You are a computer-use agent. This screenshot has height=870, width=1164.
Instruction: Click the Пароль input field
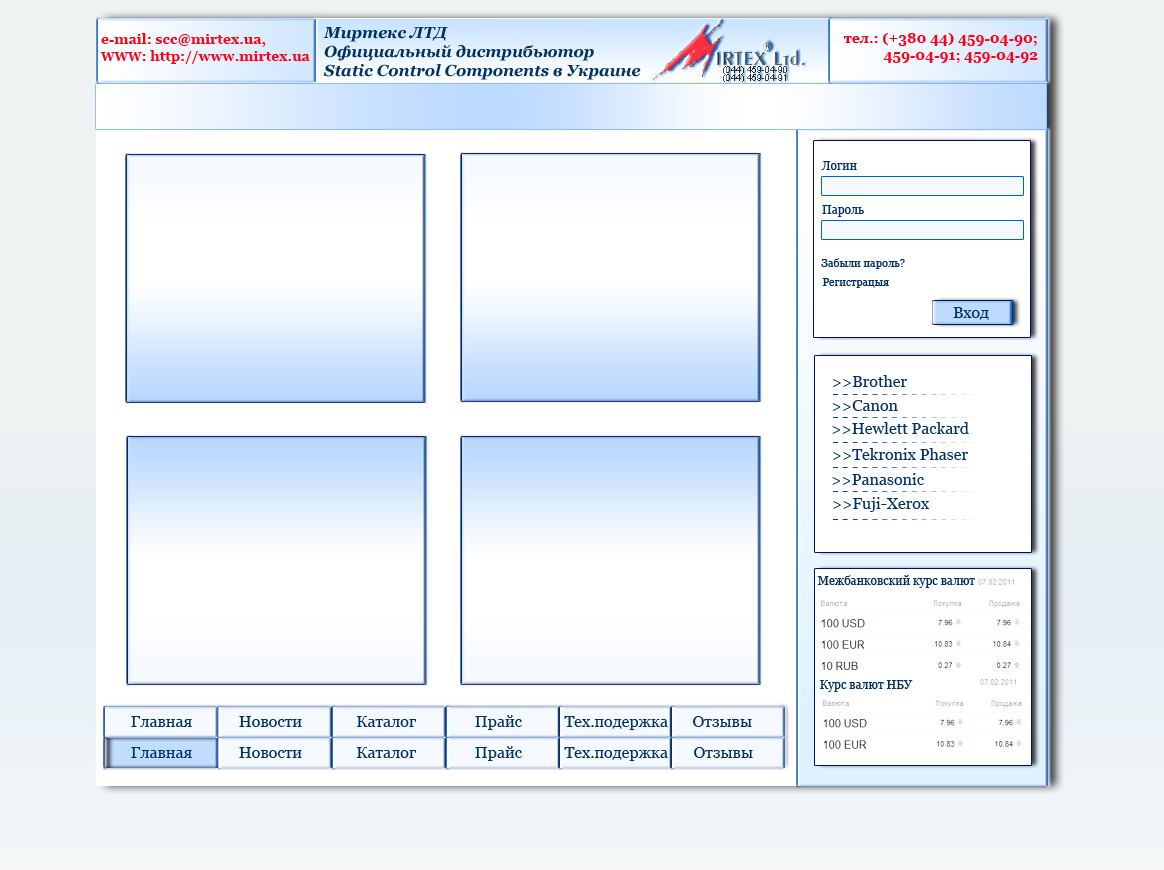pos(922,230)
